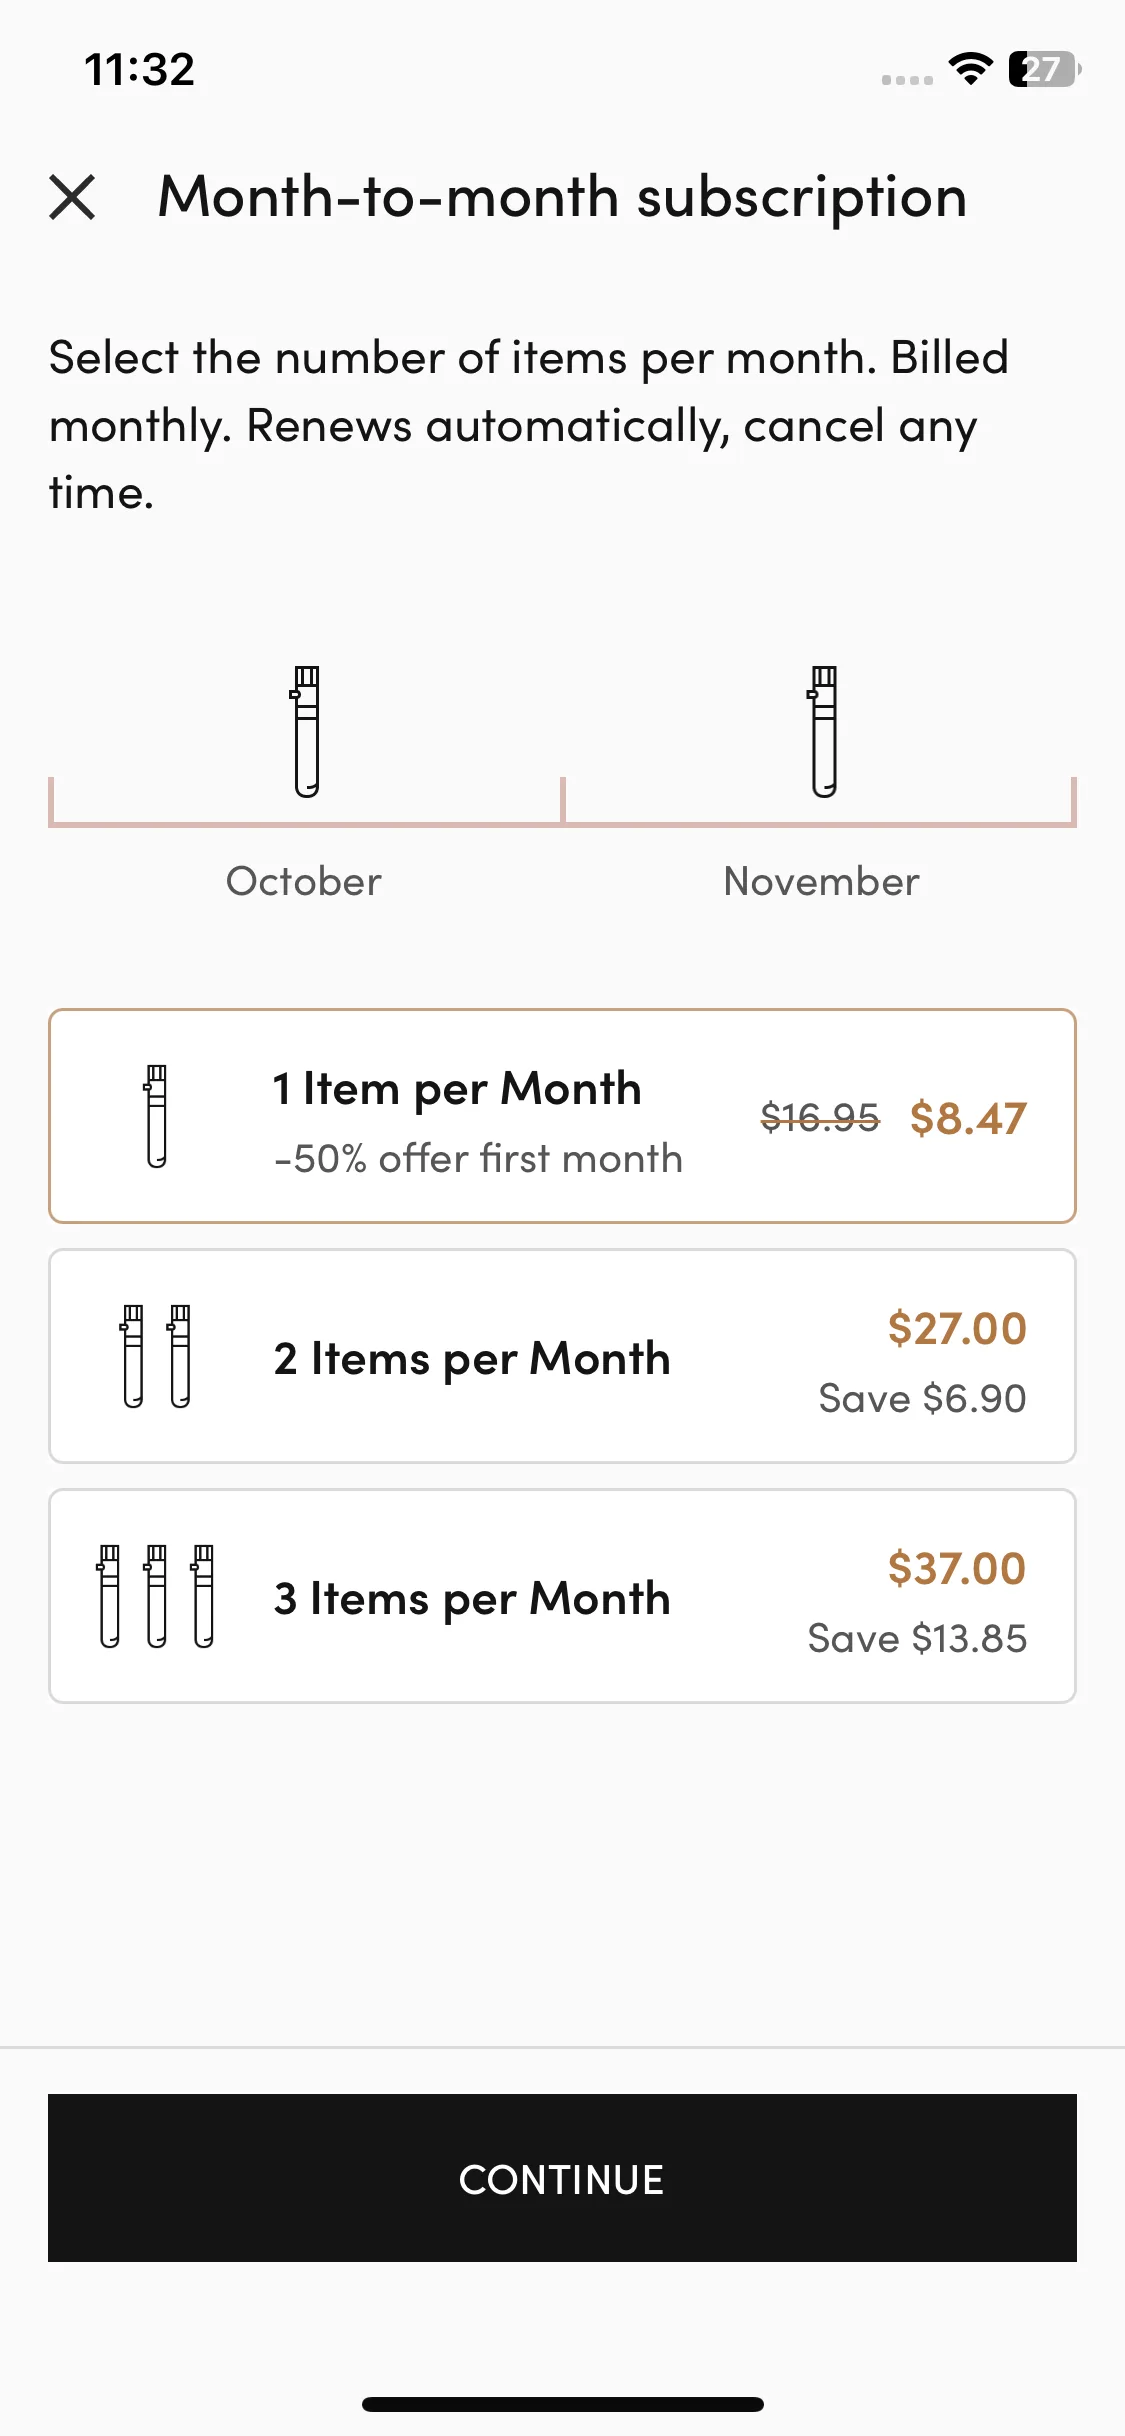Close the Month-to-month subscription screen

coord(72,197)
